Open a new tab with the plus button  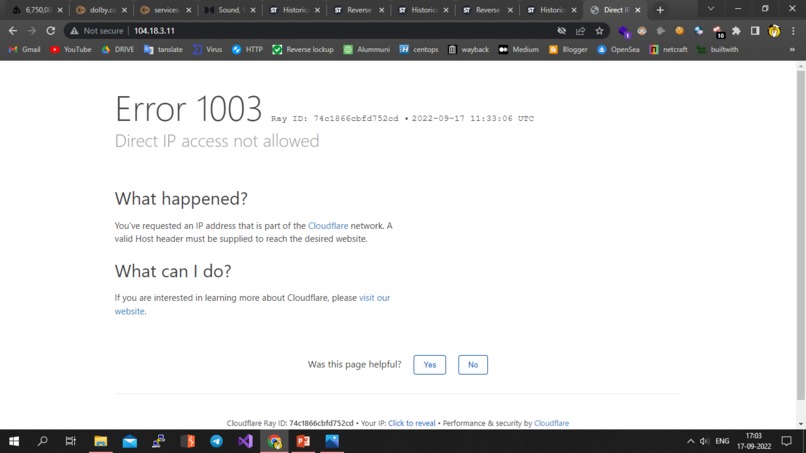click(x=660, y=10)
